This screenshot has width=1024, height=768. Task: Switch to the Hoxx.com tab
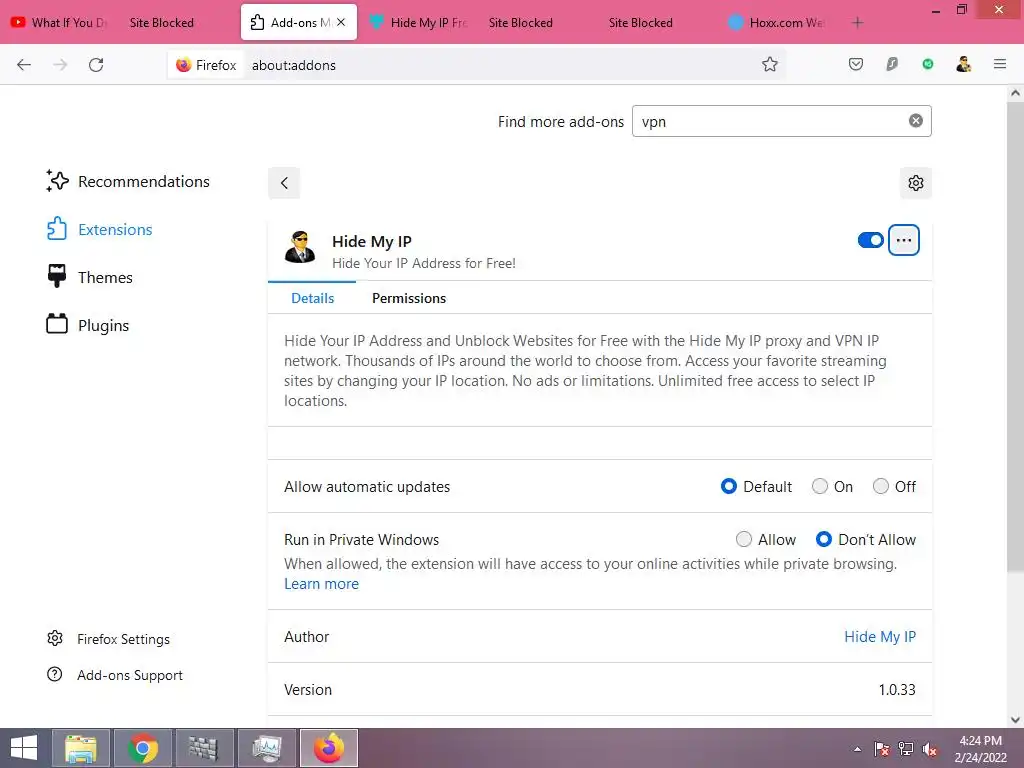pyautogui.click(x=777, y=22)
